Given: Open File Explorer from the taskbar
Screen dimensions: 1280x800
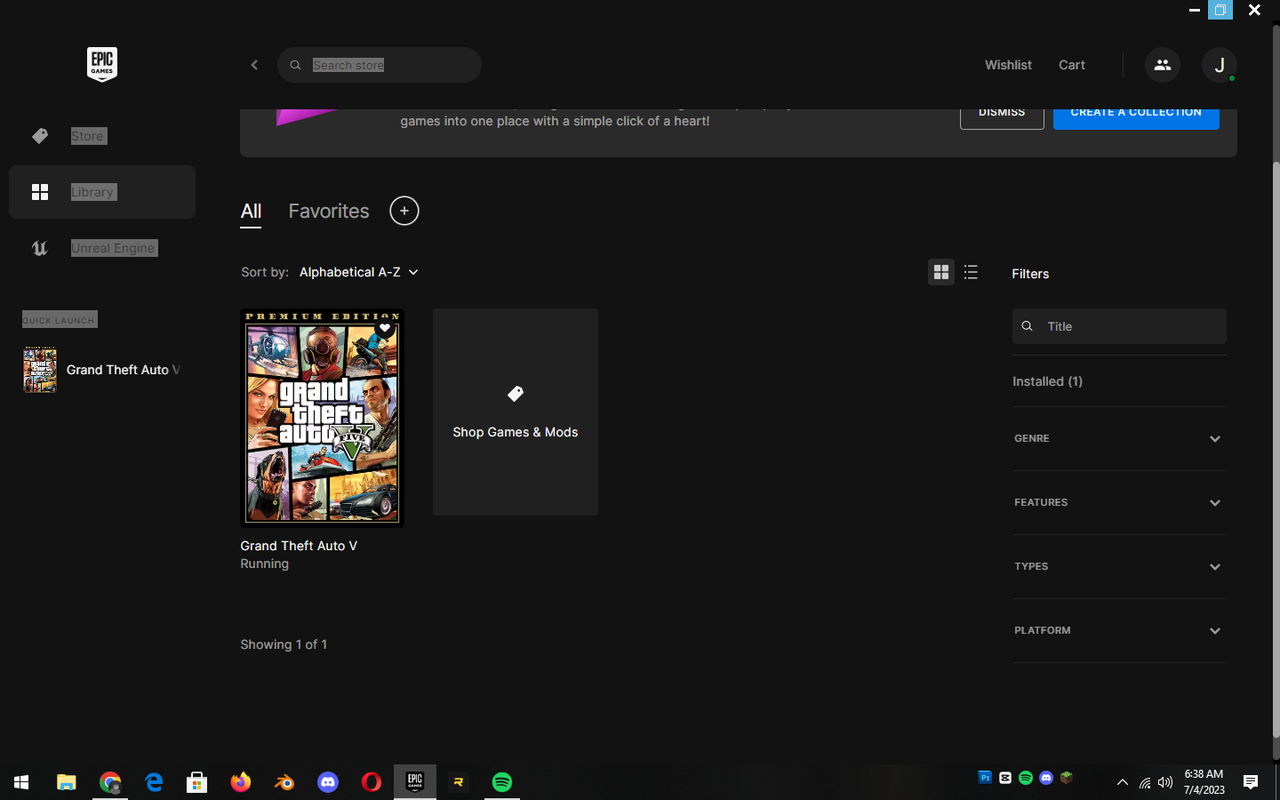Looking at the screenshot, I should pyautogui.click(x=66, y=782).
